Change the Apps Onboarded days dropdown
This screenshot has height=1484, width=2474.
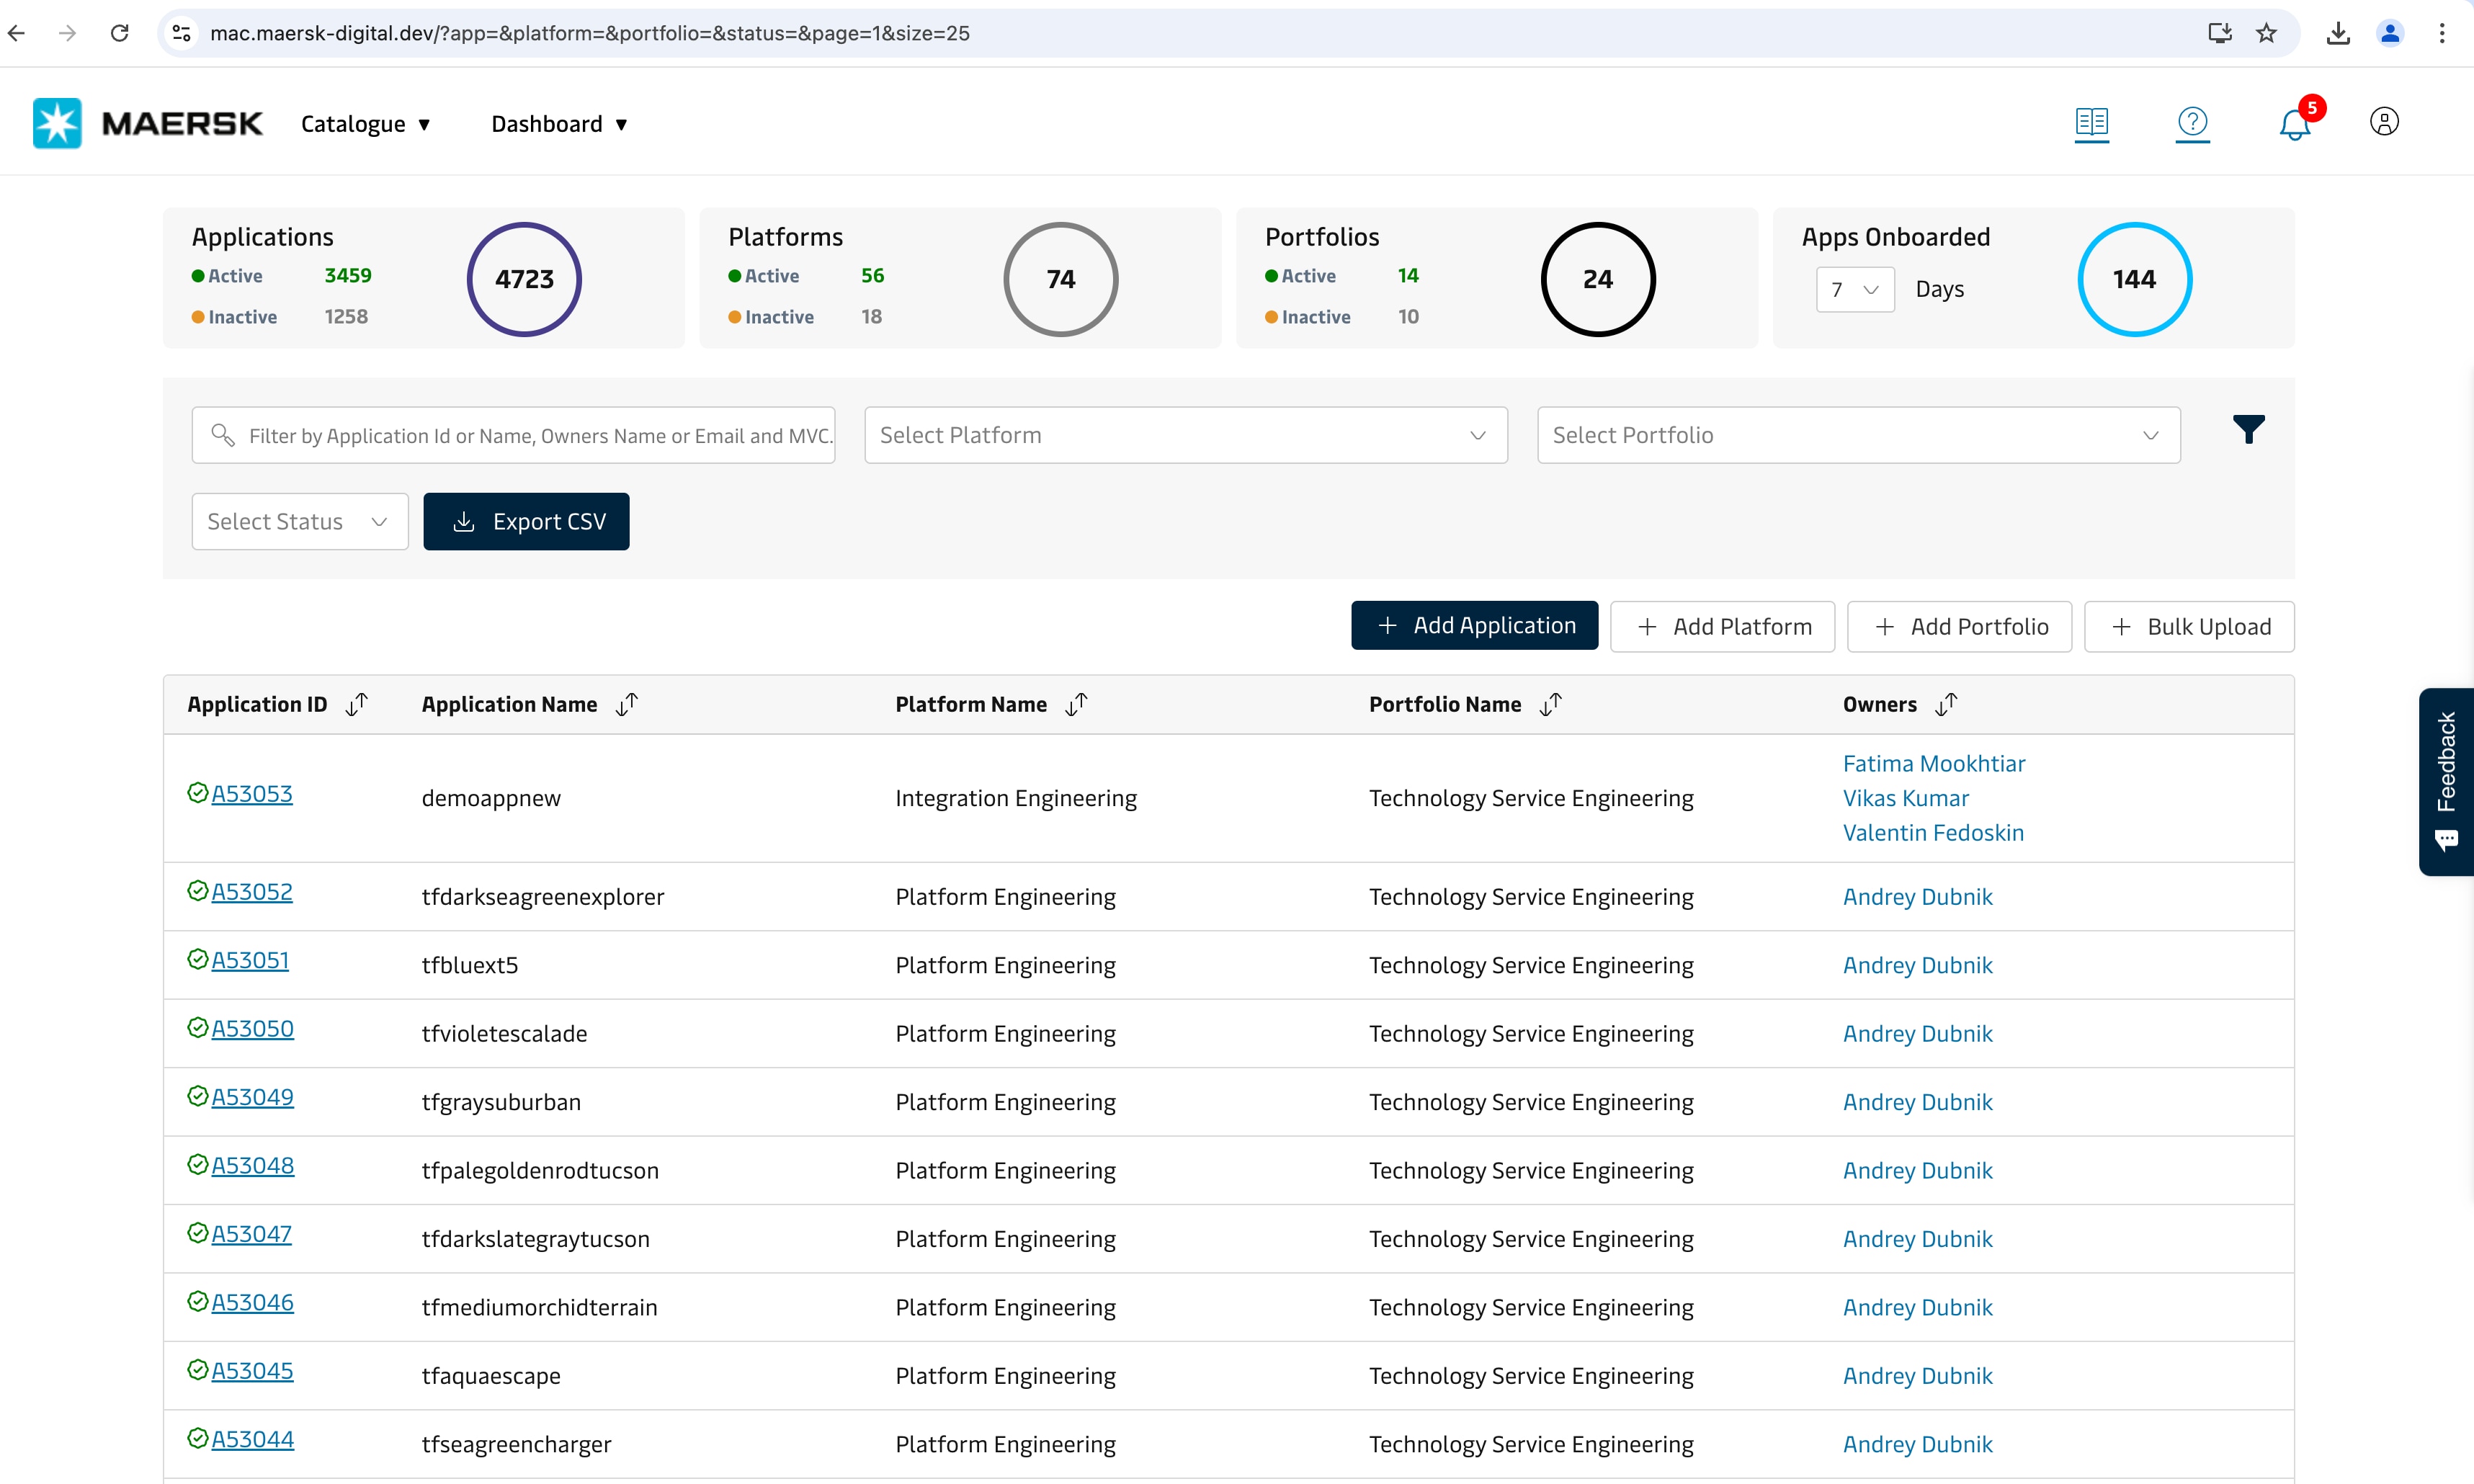tap(1855, 290)
